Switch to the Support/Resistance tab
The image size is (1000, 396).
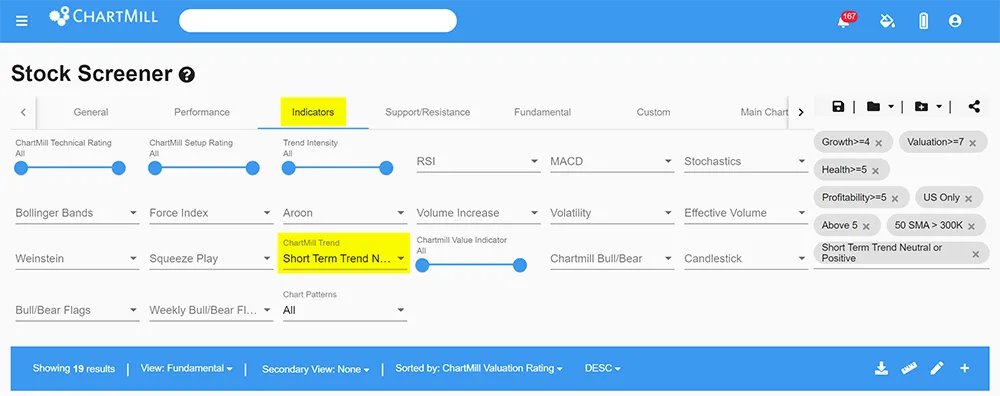tap(427, 112)
